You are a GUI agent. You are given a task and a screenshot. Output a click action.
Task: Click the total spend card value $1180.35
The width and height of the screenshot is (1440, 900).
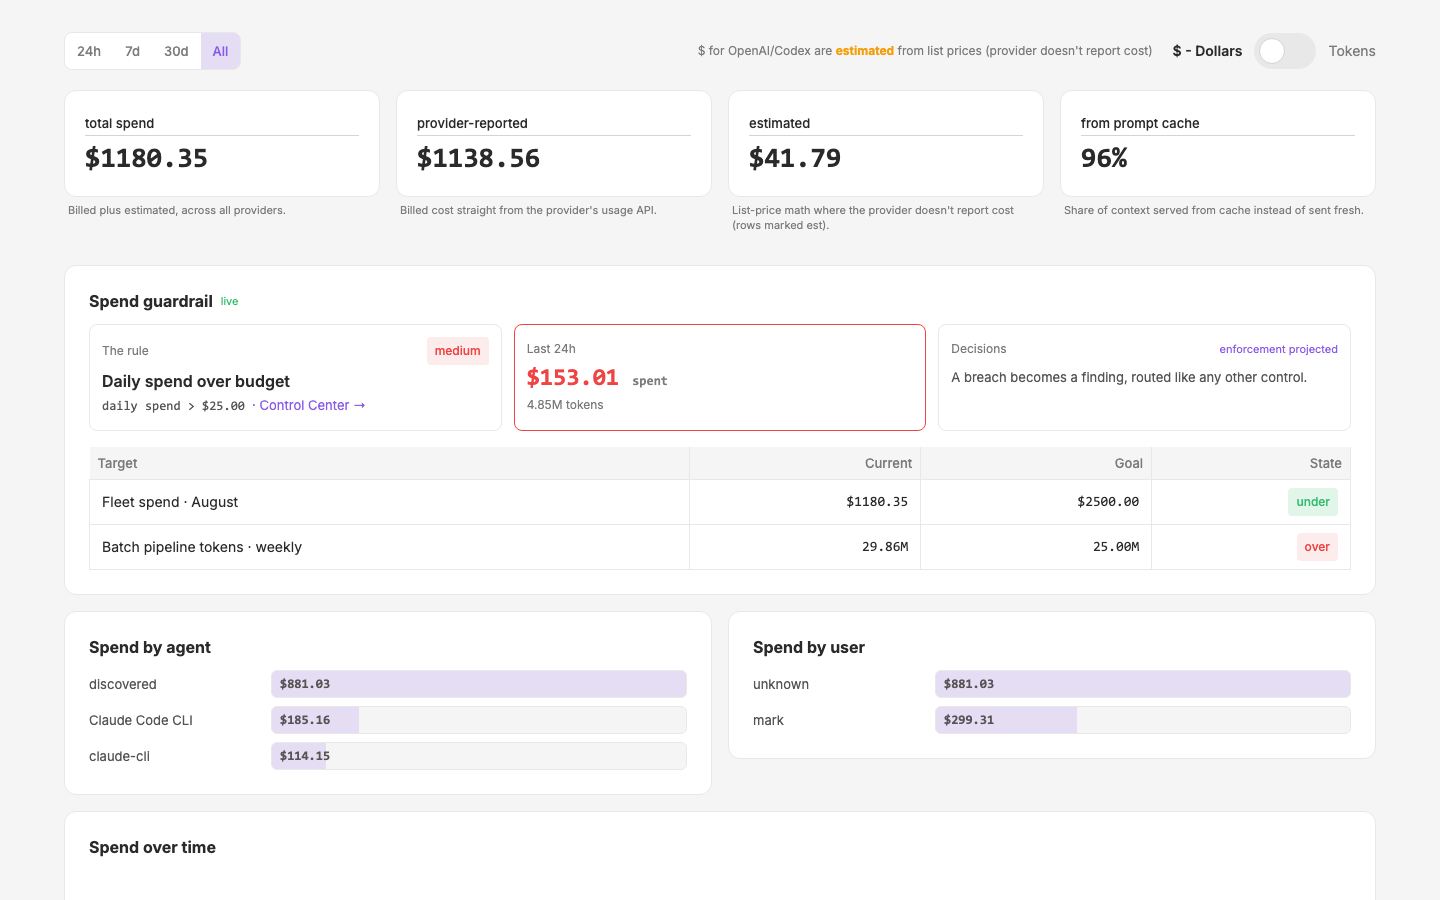146,158
